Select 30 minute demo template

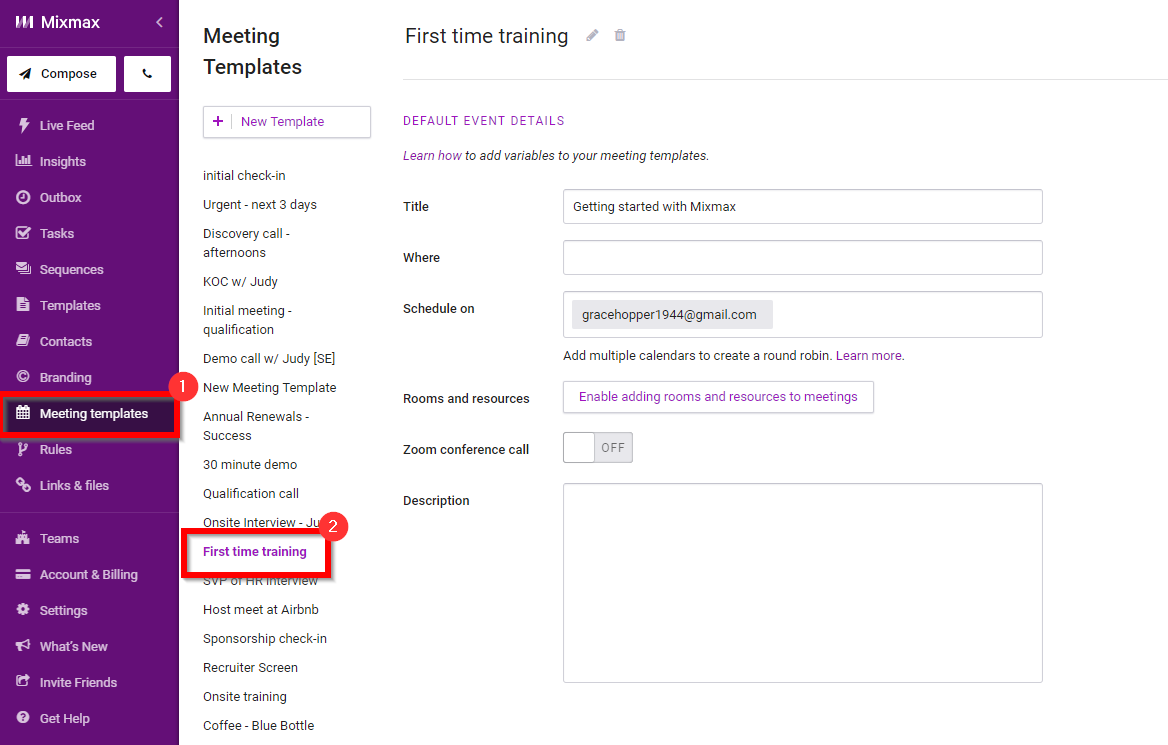(x=250, y=465)
